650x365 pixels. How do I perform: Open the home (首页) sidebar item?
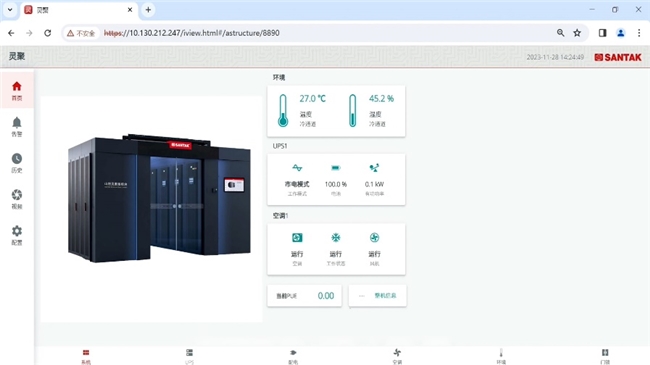click(17, 90)
